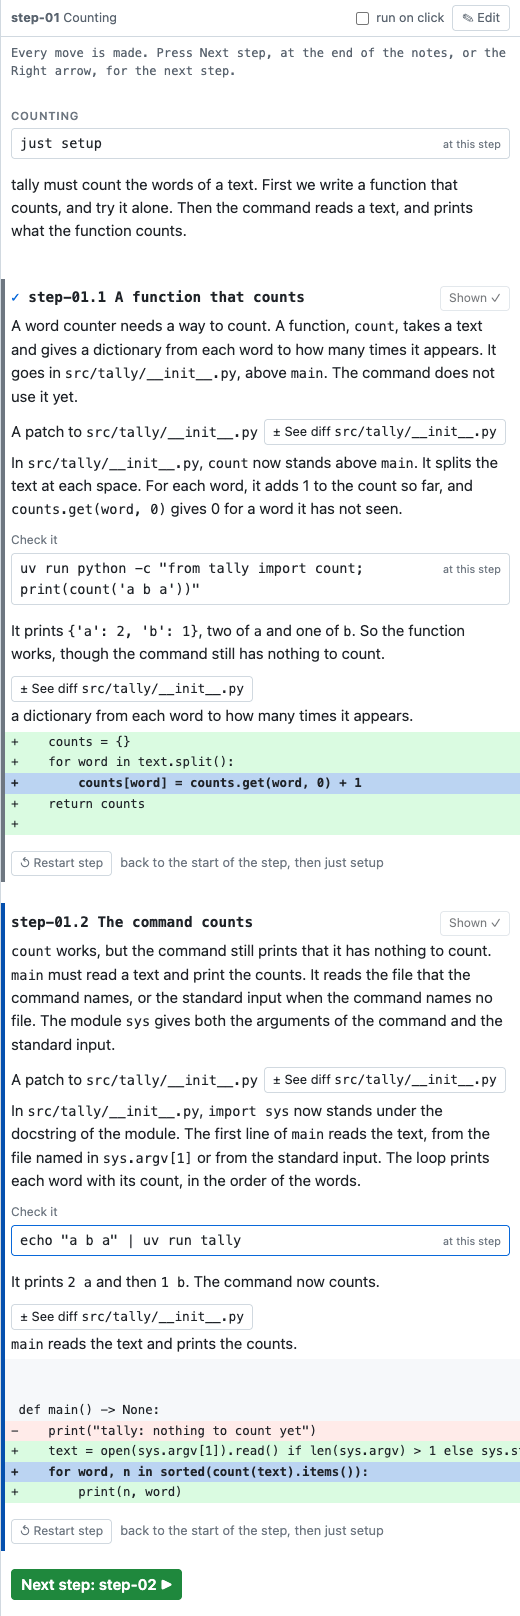Open See diff button beside step-01.1 patch
Image resolution: width=520 pixels, height=1616 pixels.
(x=385, y=432)
